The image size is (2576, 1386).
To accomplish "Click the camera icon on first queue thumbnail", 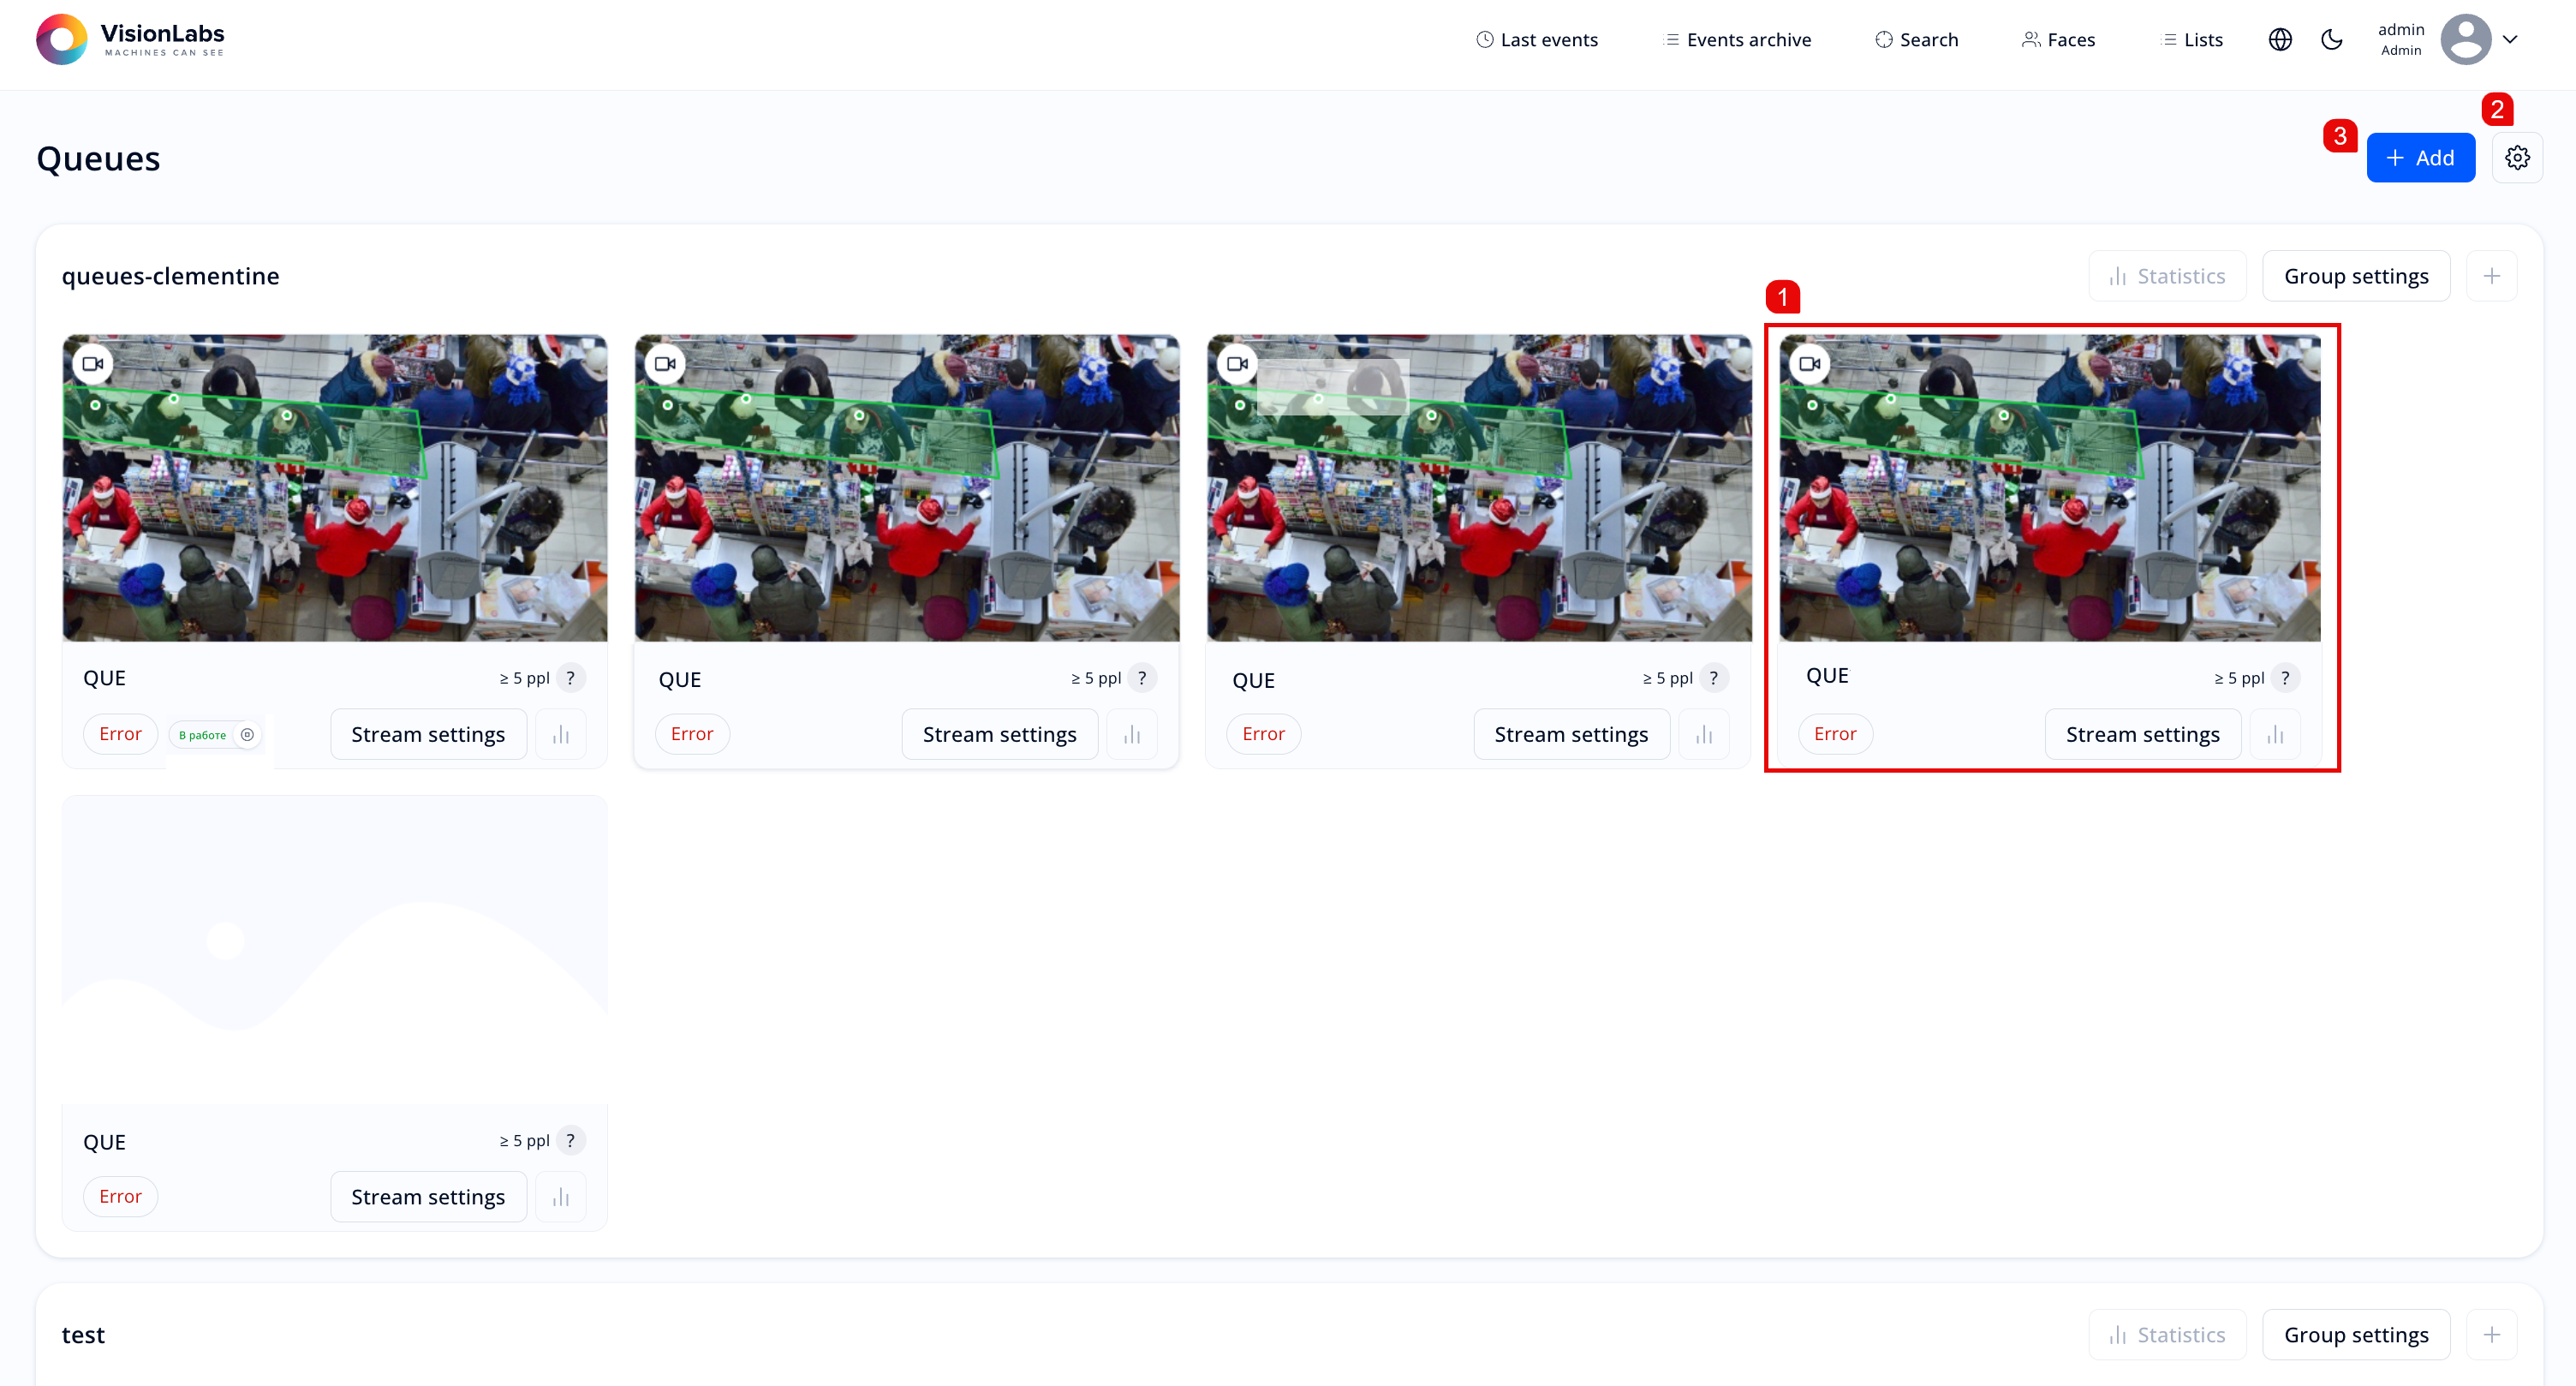I will (x=93, y=364).
